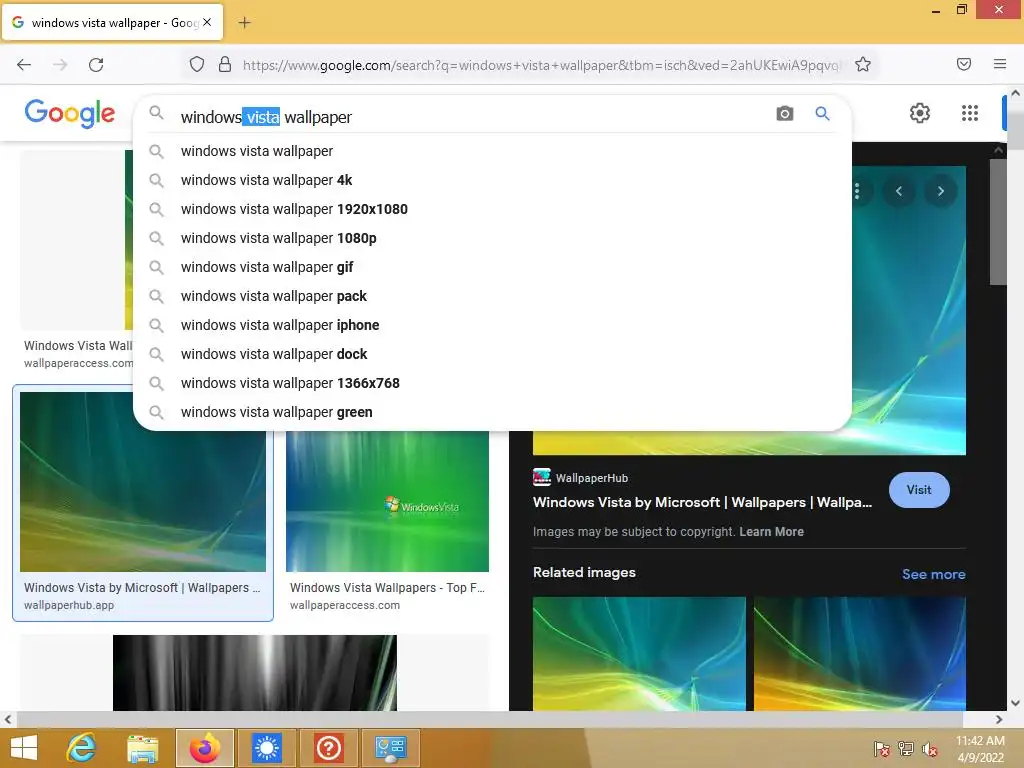Go to Google home via the logo
The height and width of the screenshot is (768, 1024).
click(x=70, y=114)
